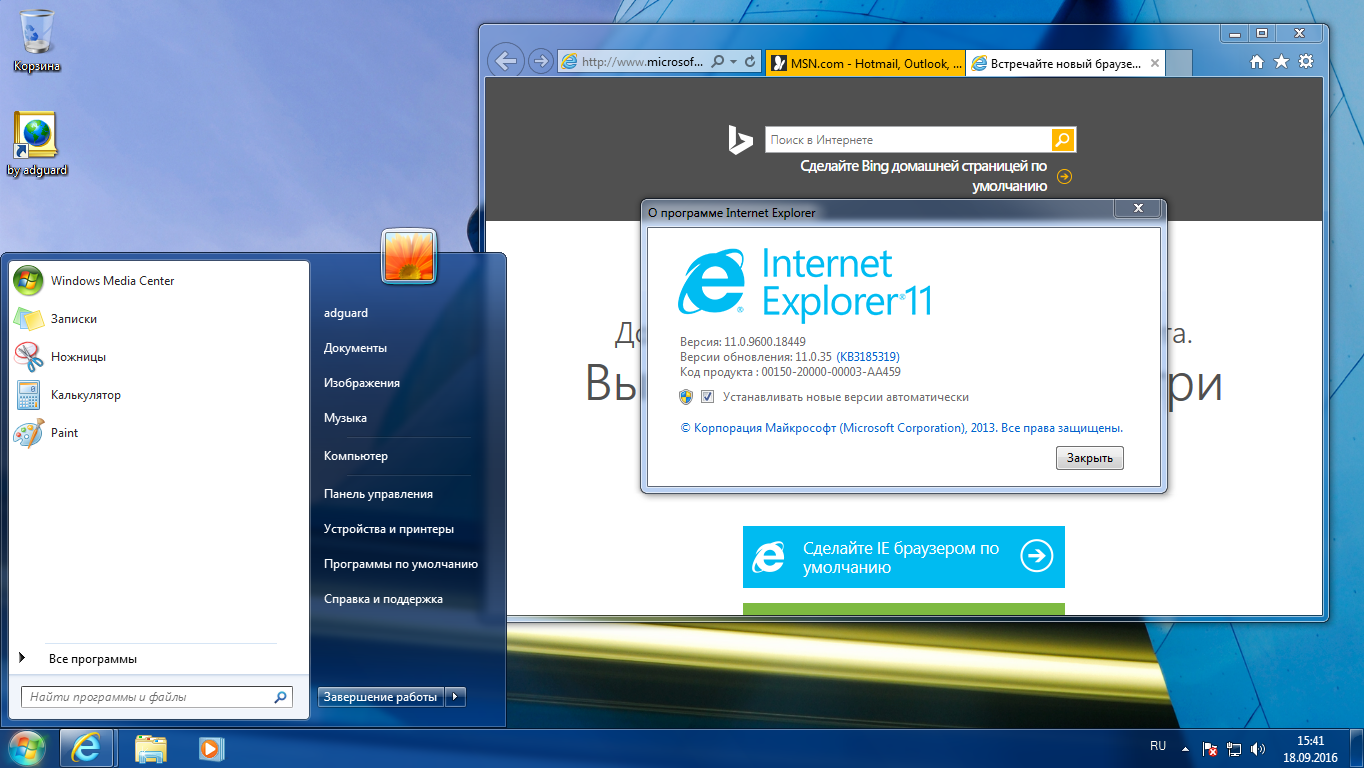Click 'Сделайте IE браузером по умолчанию' banner
Screen dimensions: 1364x768
904,557
